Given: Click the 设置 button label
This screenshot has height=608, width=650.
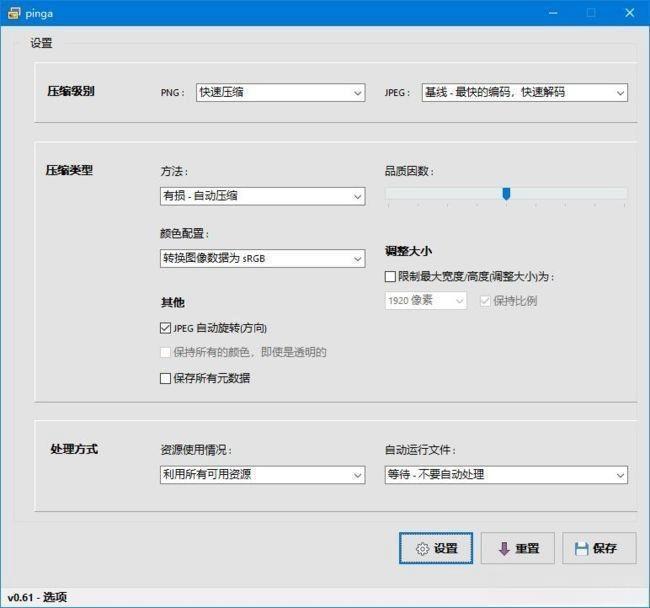Looking at the screenshot, I should 446,549.
